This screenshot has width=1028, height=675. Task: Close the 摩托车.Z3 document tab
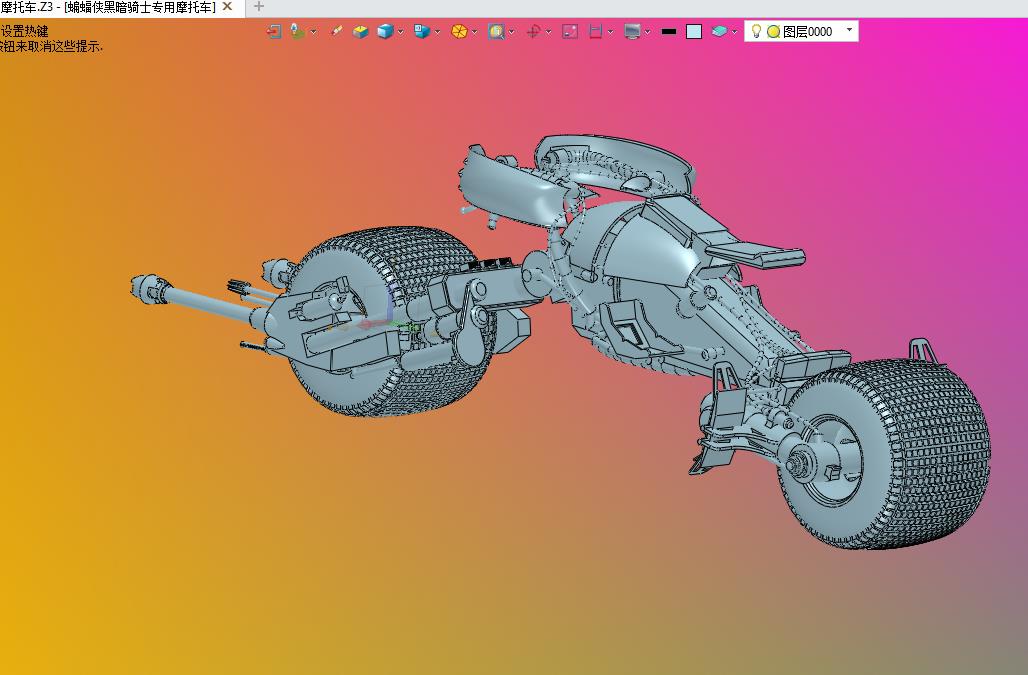coord(227,7)
